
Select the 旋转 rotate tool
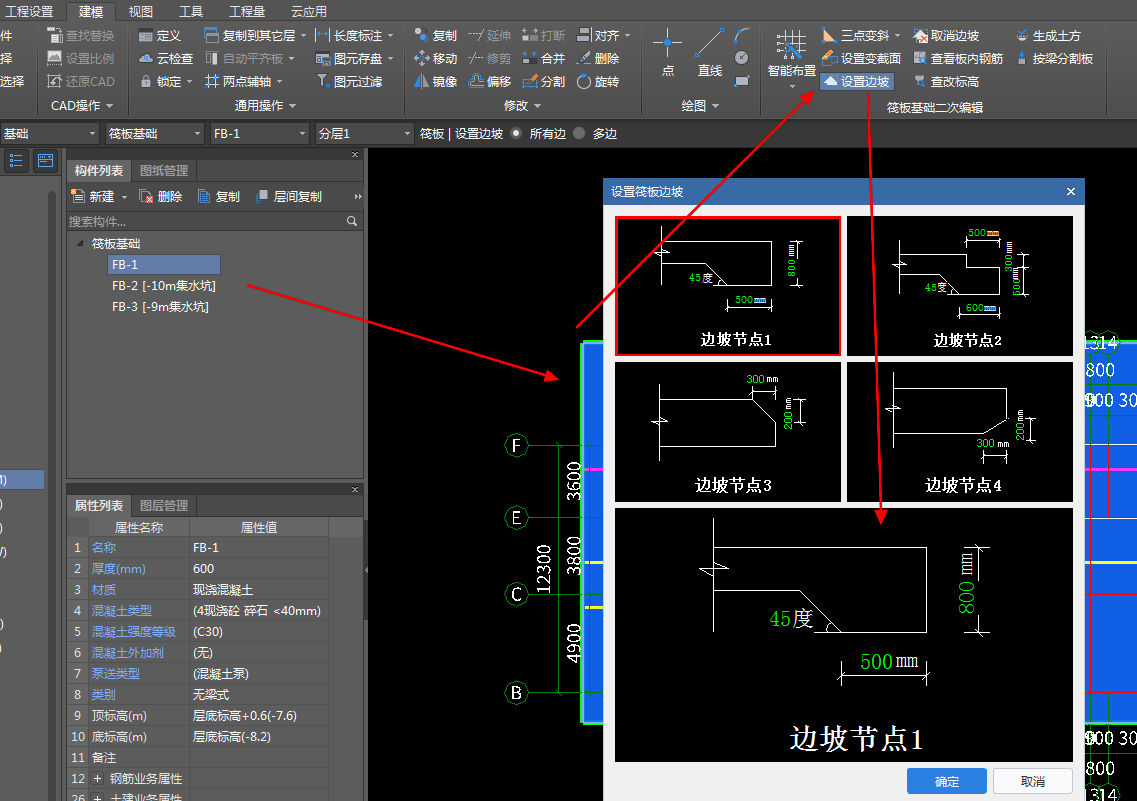(x=598, y=81)
